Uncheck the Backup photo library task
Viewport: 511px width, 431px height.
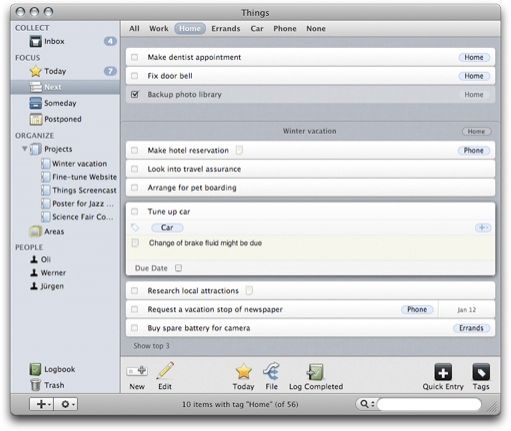coord(135,95)
